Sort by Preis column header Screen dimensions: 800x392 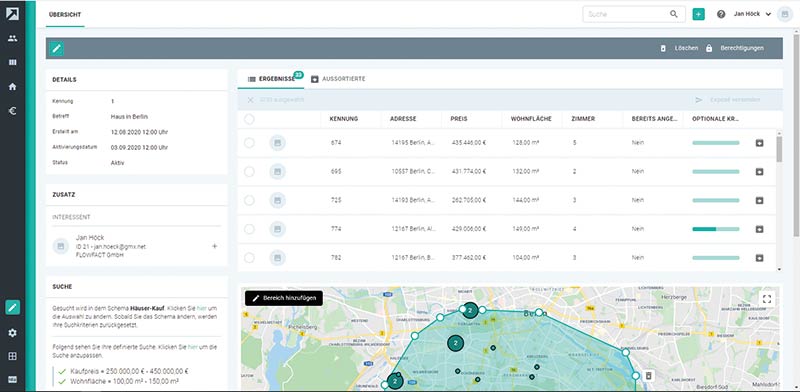click(x=459, y=119)
